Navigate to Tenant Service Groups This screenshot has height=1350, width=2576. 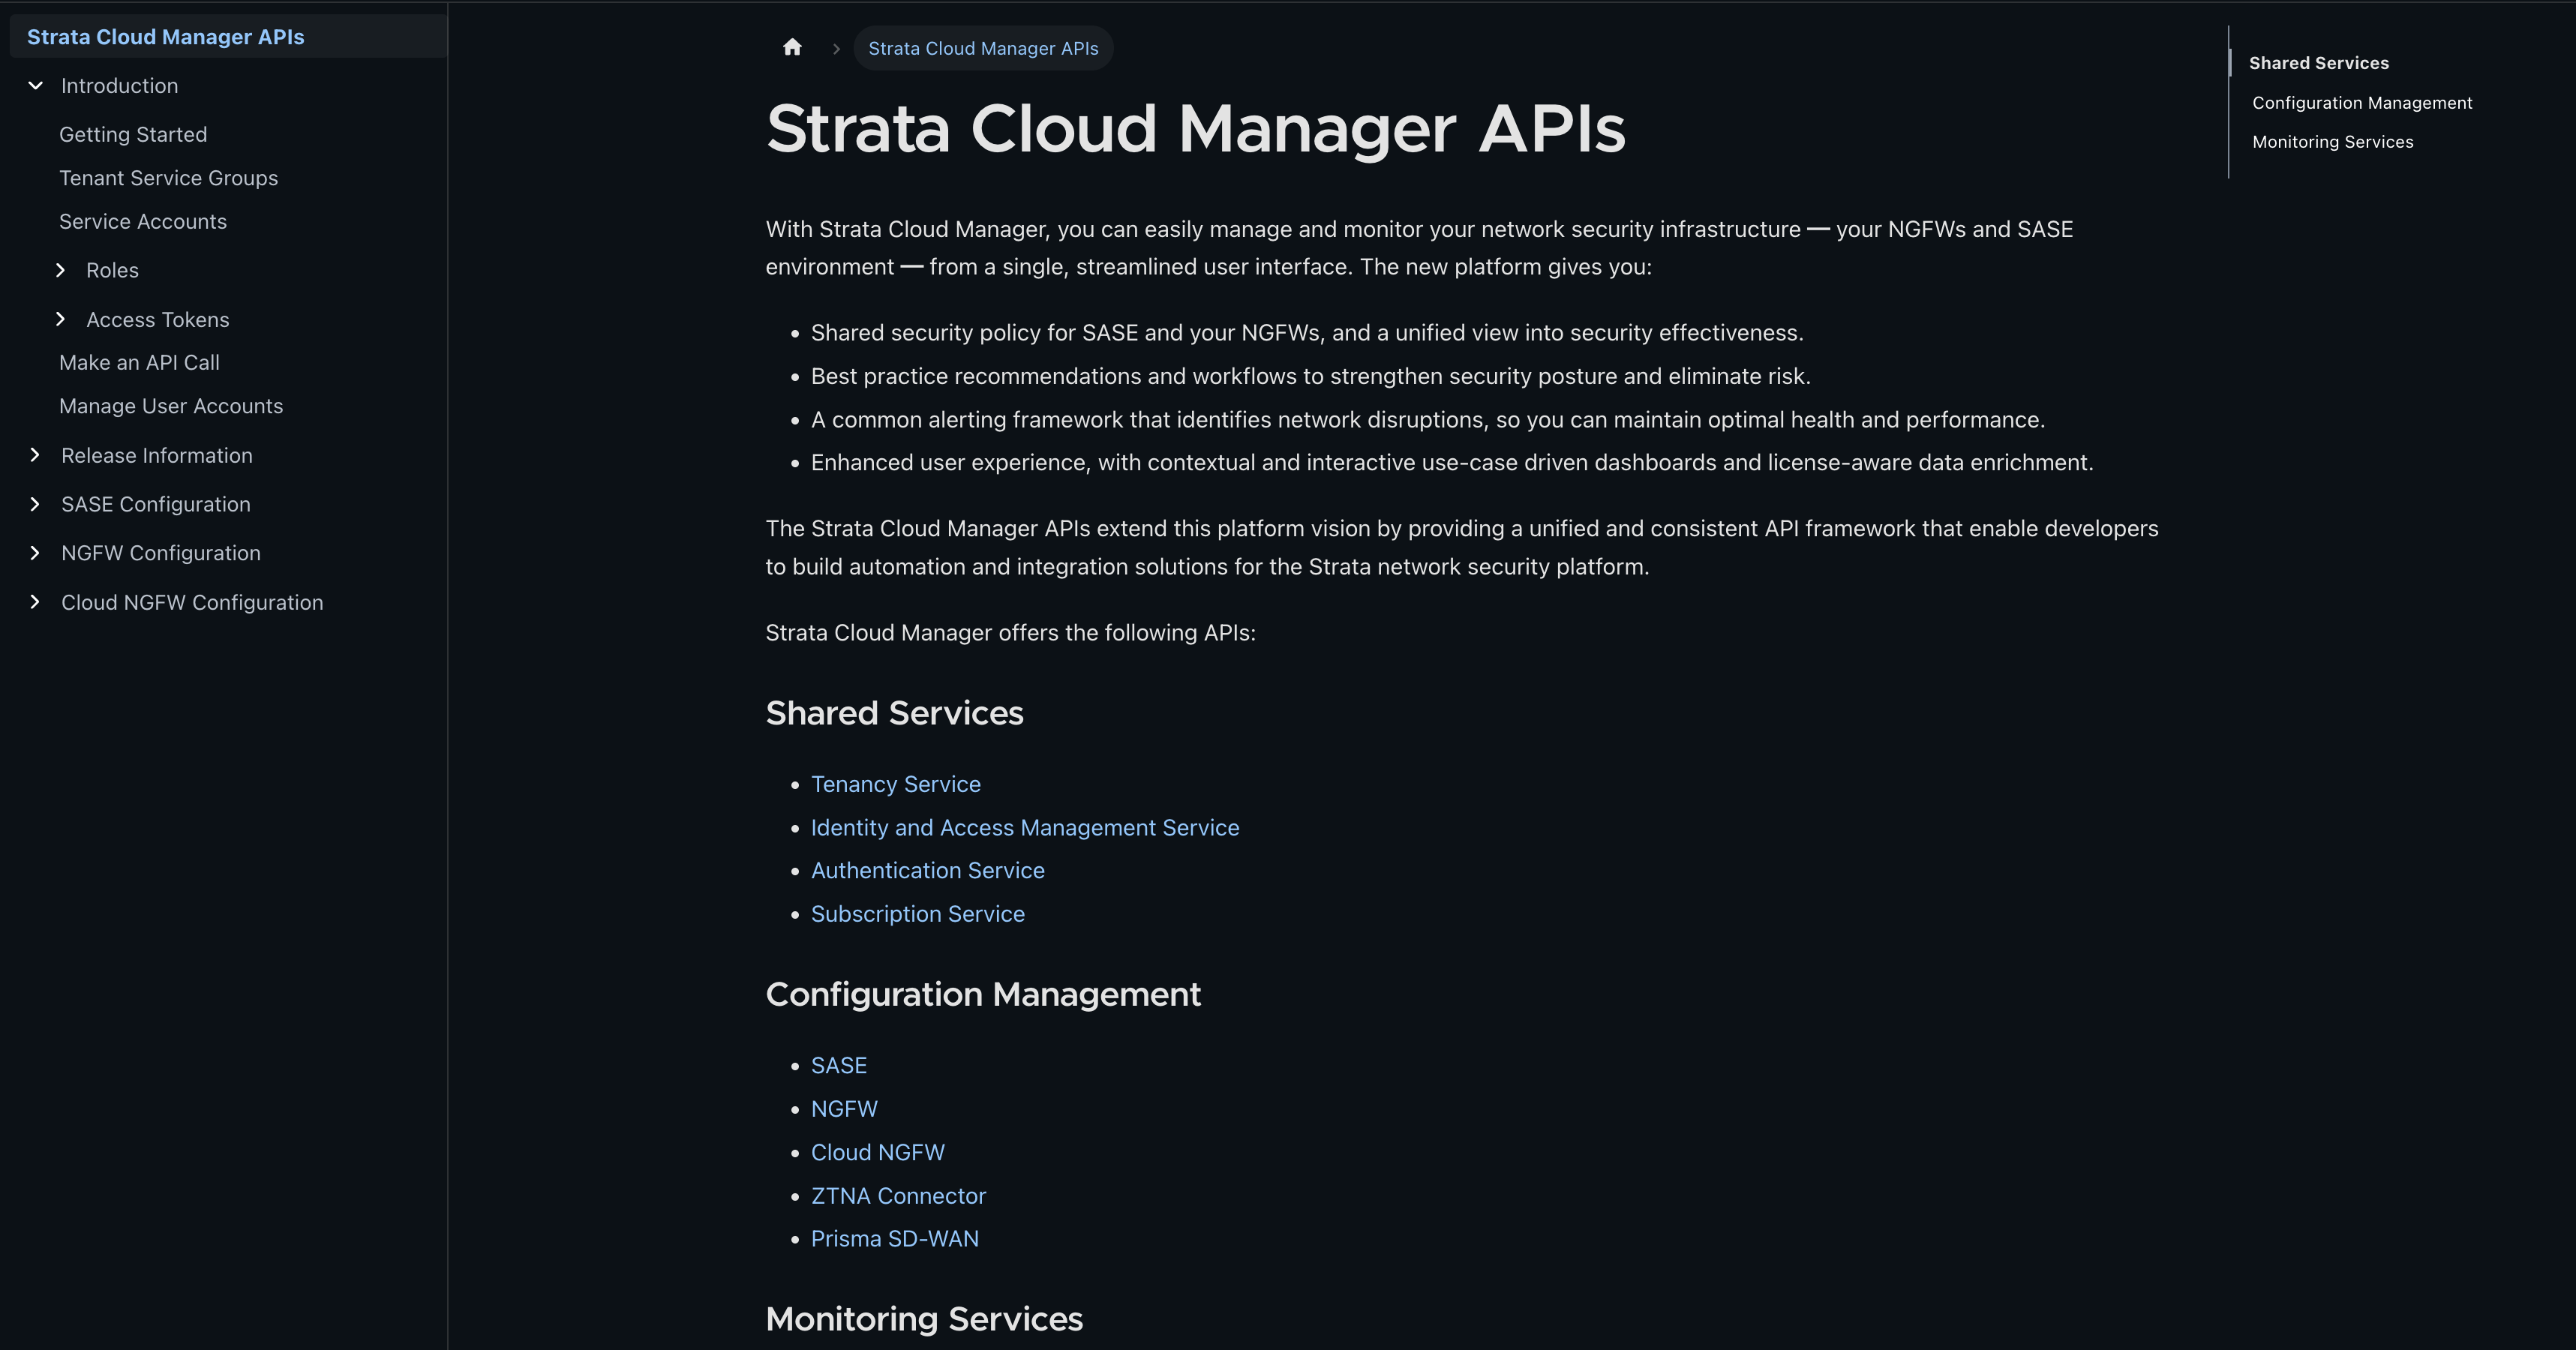pos(168,178)
